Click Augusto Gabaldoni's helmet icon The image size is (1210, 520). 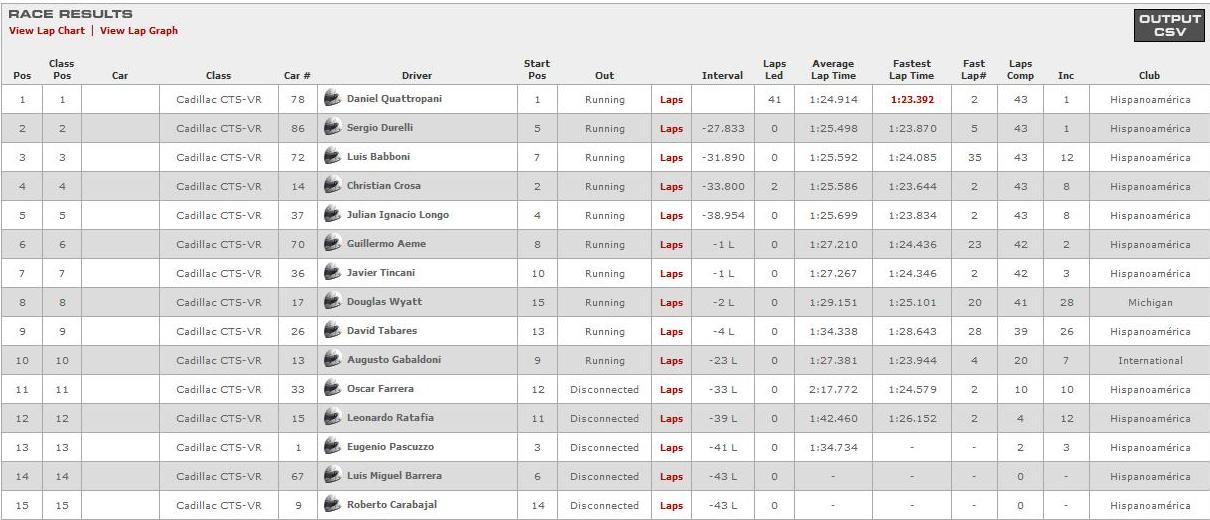pos(333,360)
